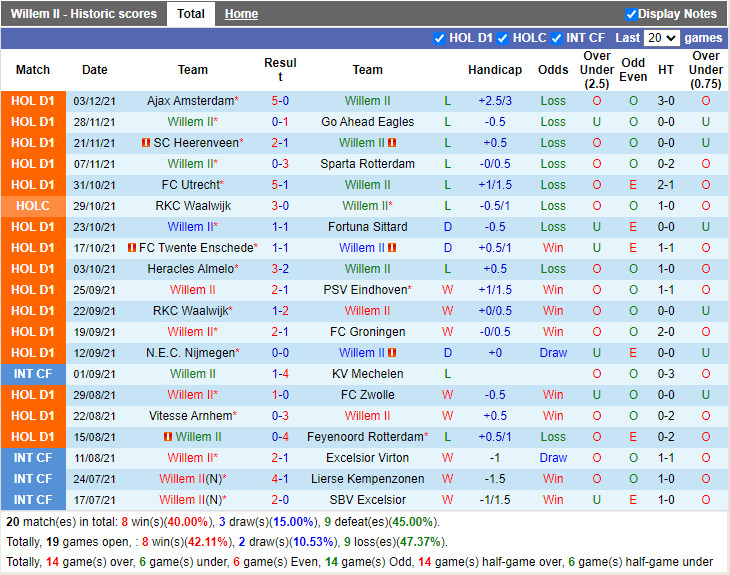The width and height of the screenshot is (730, 575).
Task: Click Vitesse Arnhem team name
Action: click(190, 416)
